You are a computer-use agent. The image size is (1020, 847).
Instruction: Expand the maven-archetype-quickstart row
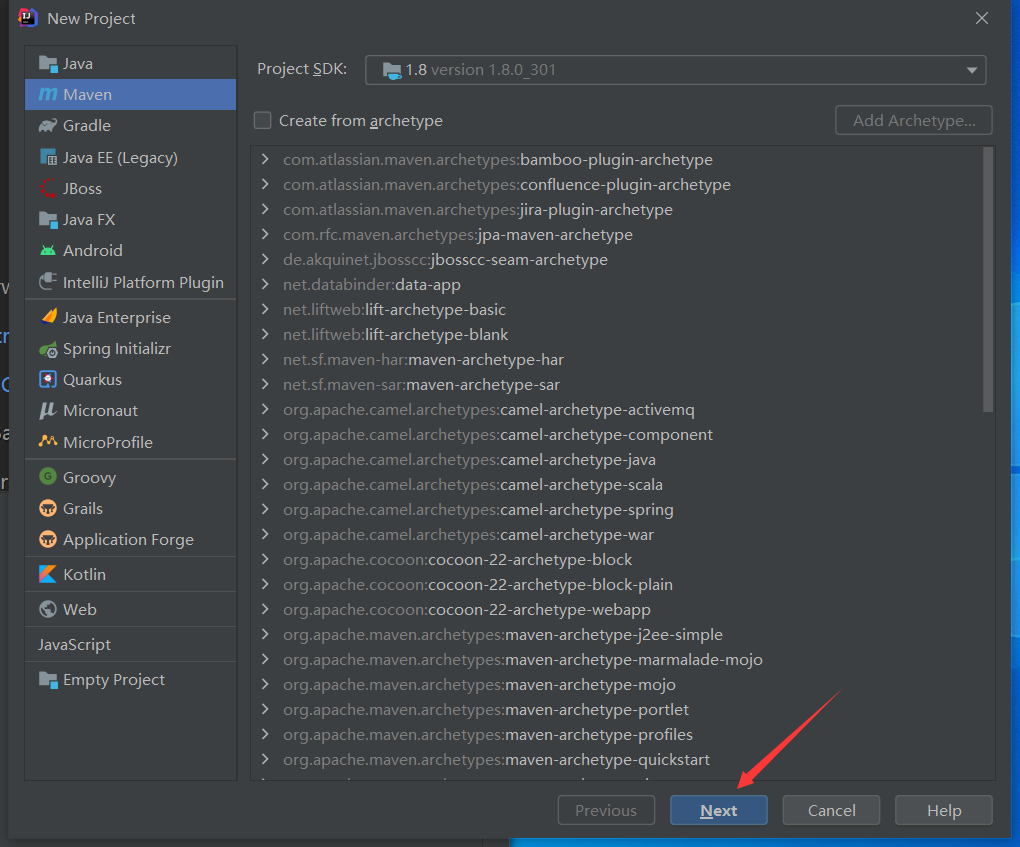coord(265,759)
